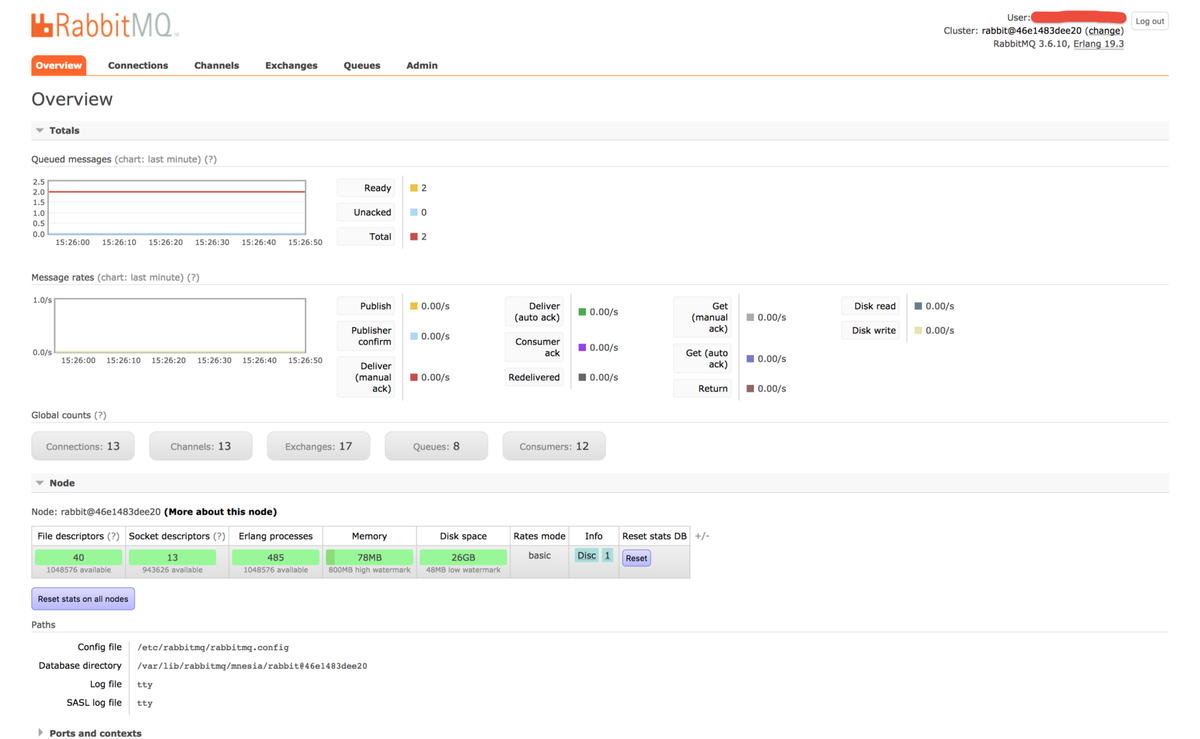Open Consumers: 12 count
This screenshot has height=739, width=1200.
(554, 446)
